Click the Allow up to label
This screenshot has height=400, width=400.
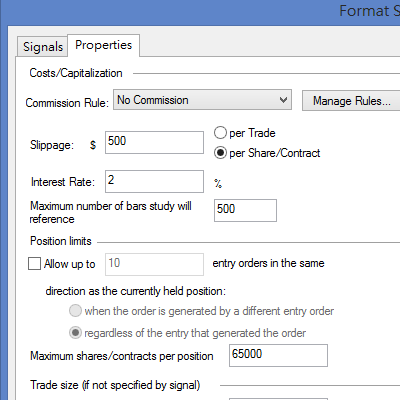(70, 264)
